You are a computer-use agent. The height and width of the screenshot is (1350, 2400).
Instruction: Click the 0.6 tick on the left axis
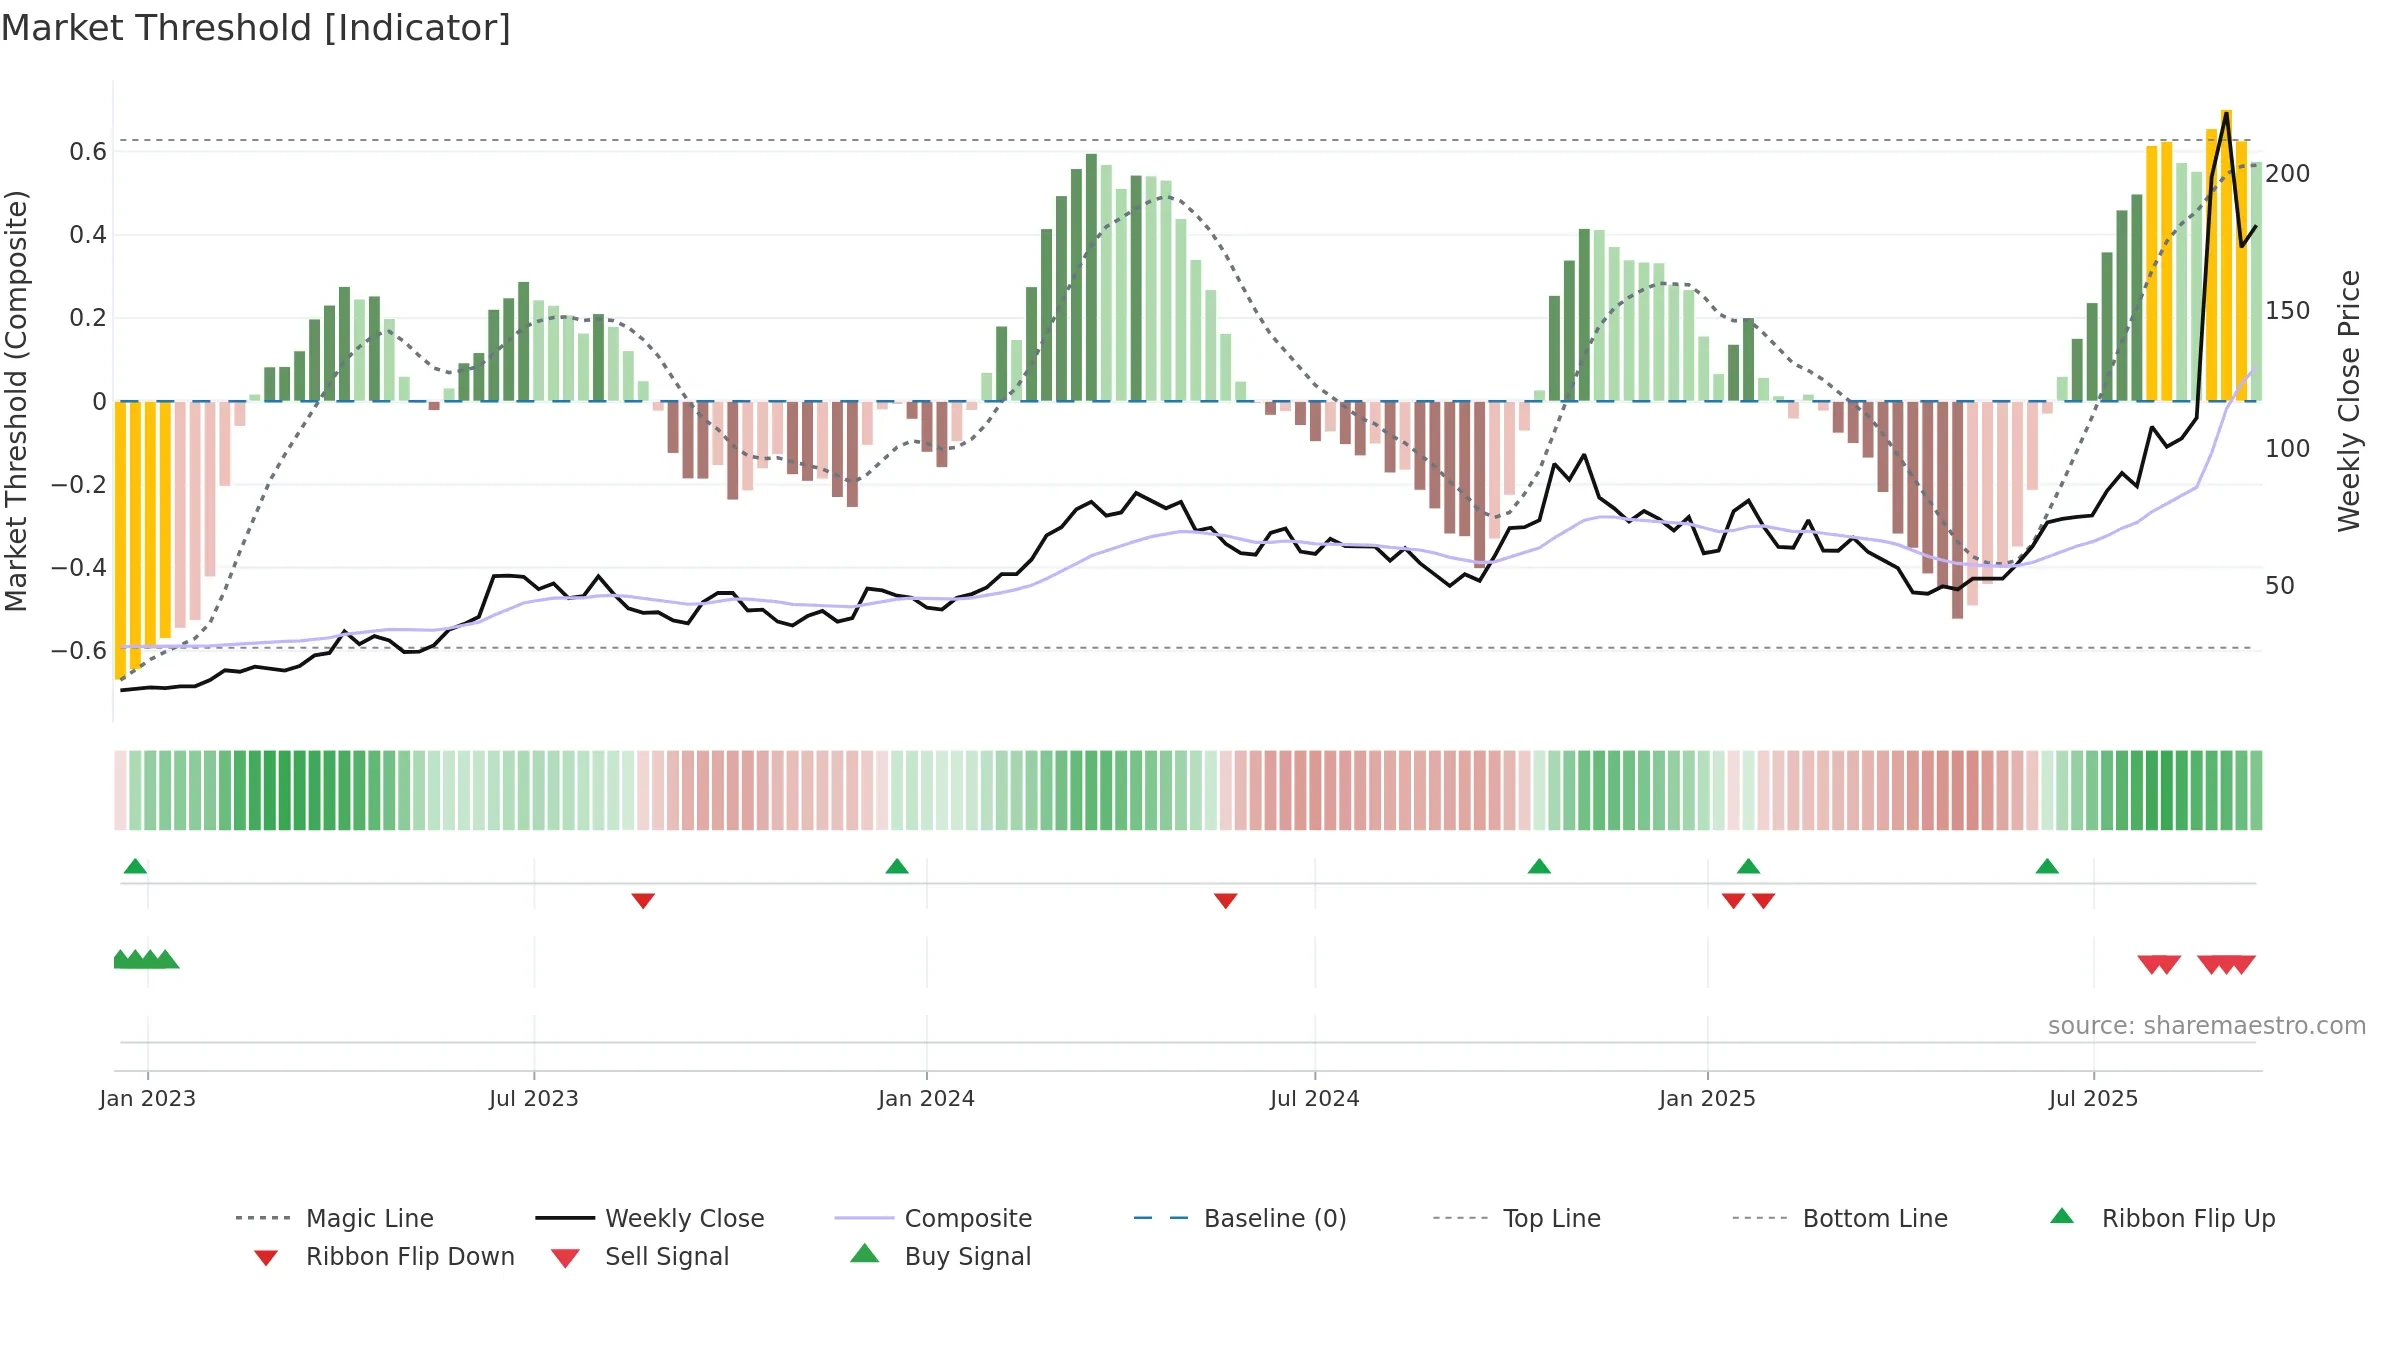click(88, 152)
